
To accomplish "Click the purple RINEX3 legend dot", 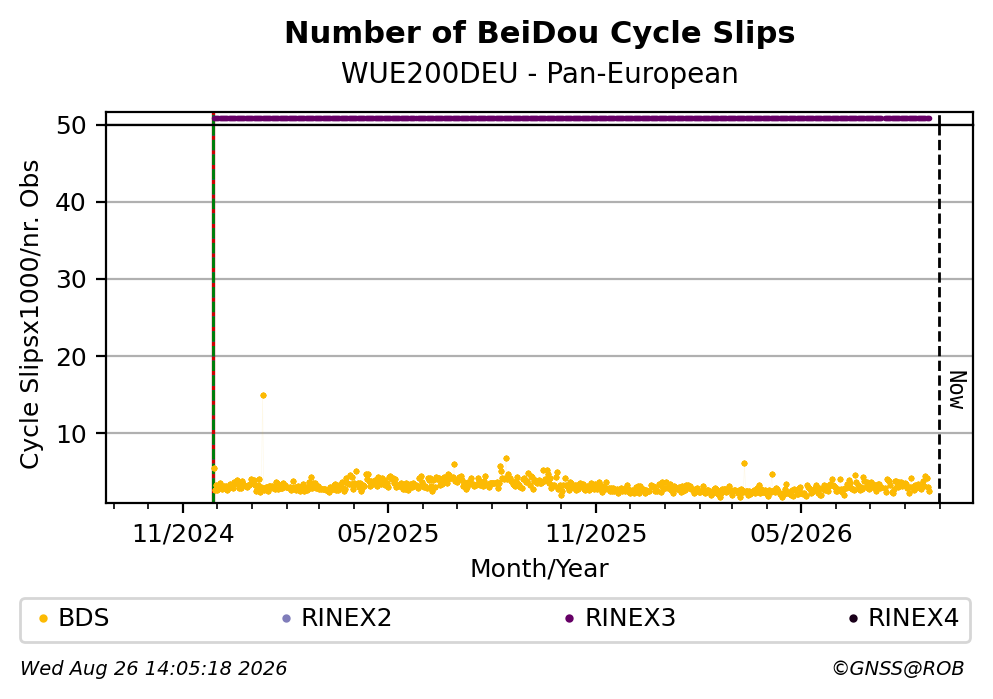I will (569, 619).
